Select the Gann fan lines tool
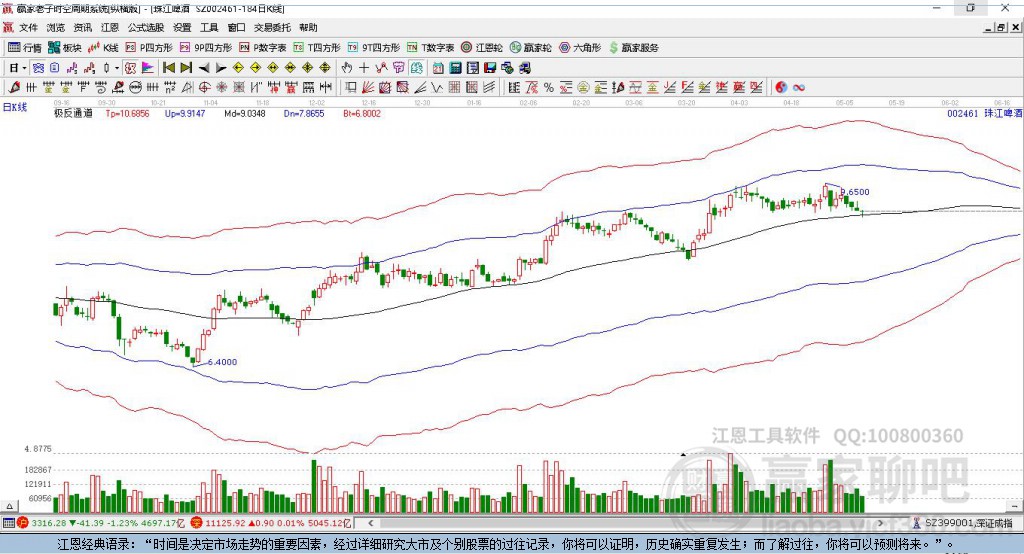Image resolution: width=1024 pixels, height=554 pixels. coord(368,87)
